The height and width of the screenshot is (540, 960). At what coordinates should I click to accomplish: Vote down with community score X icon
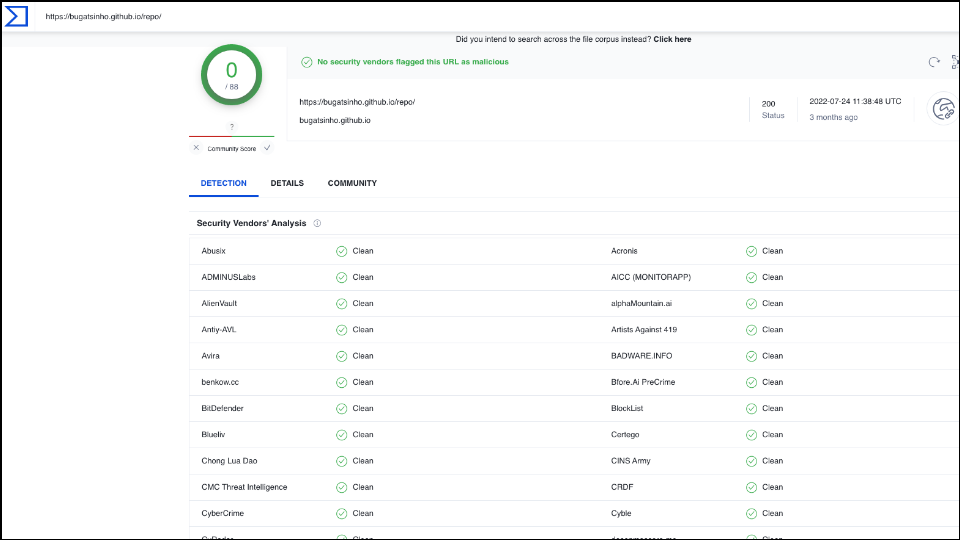click(x=196, y=148)
